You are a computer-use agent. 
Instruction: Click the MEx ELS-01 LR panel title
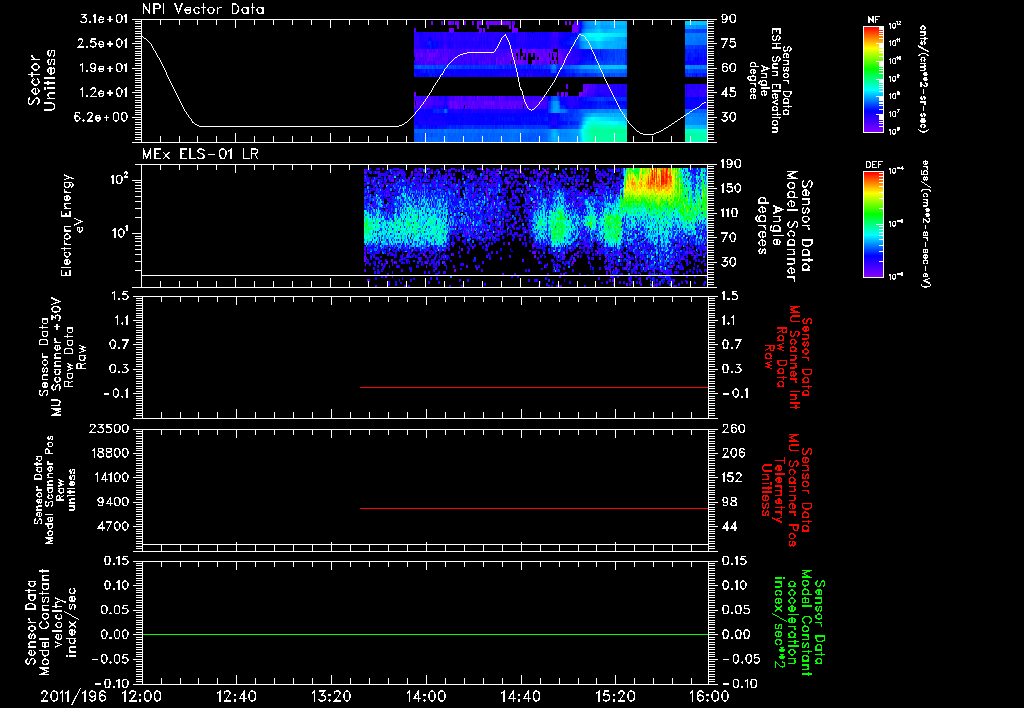[200, 154]
